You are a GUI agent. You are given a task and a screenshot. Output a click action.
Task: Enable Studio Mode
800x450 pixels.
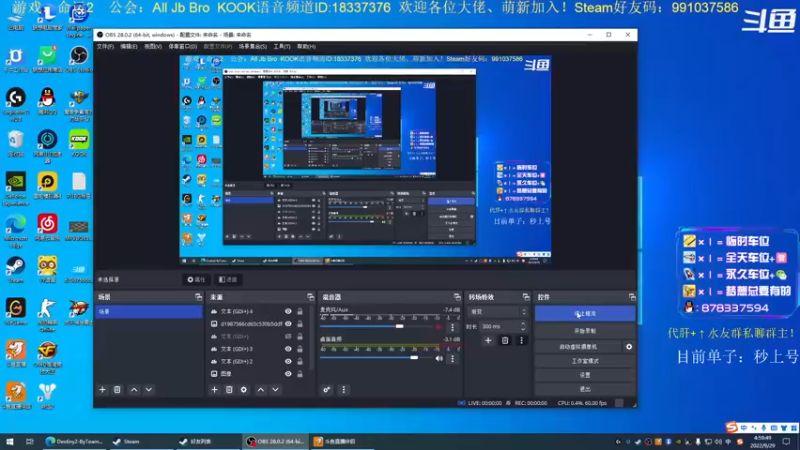[585, 361]
